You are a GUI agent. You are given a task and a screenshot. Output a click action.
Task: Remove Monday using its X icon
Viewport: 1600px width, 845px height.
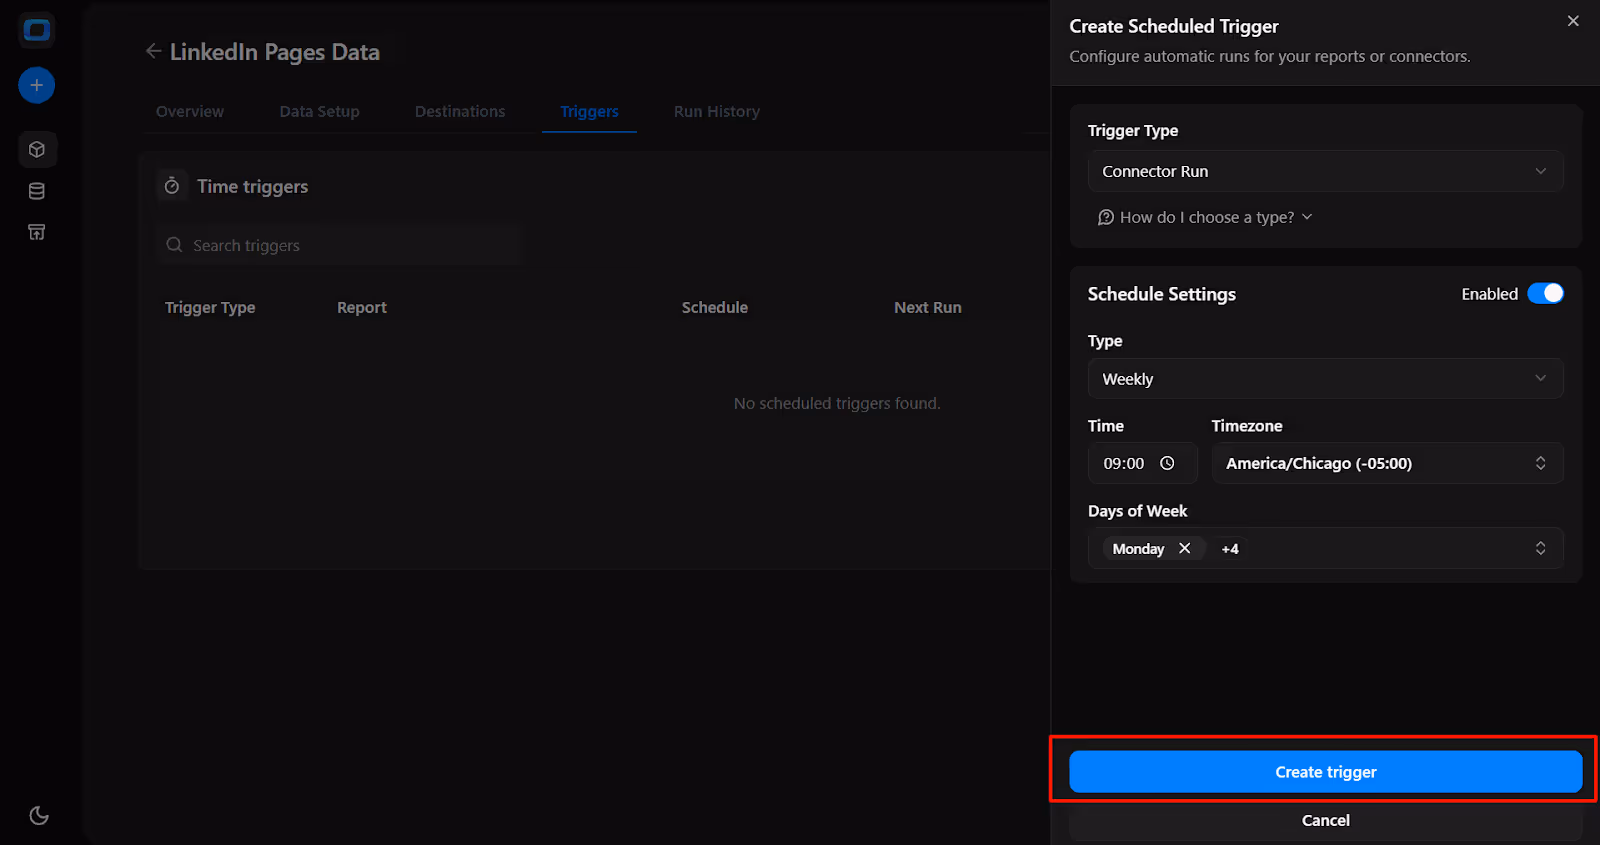tap(1185, 548)
